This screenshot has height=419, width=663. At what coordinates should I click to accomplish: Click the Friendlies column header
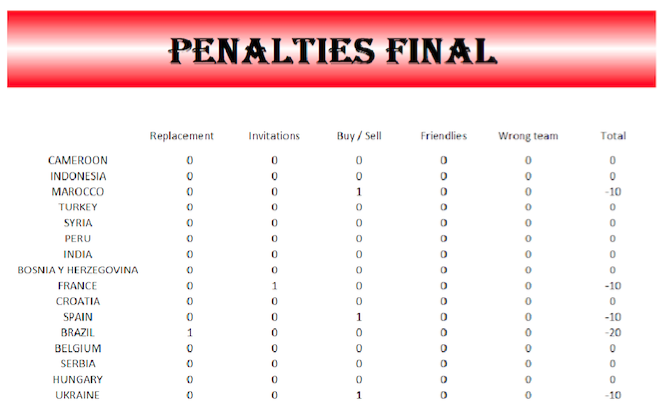(x=443, y=136)
